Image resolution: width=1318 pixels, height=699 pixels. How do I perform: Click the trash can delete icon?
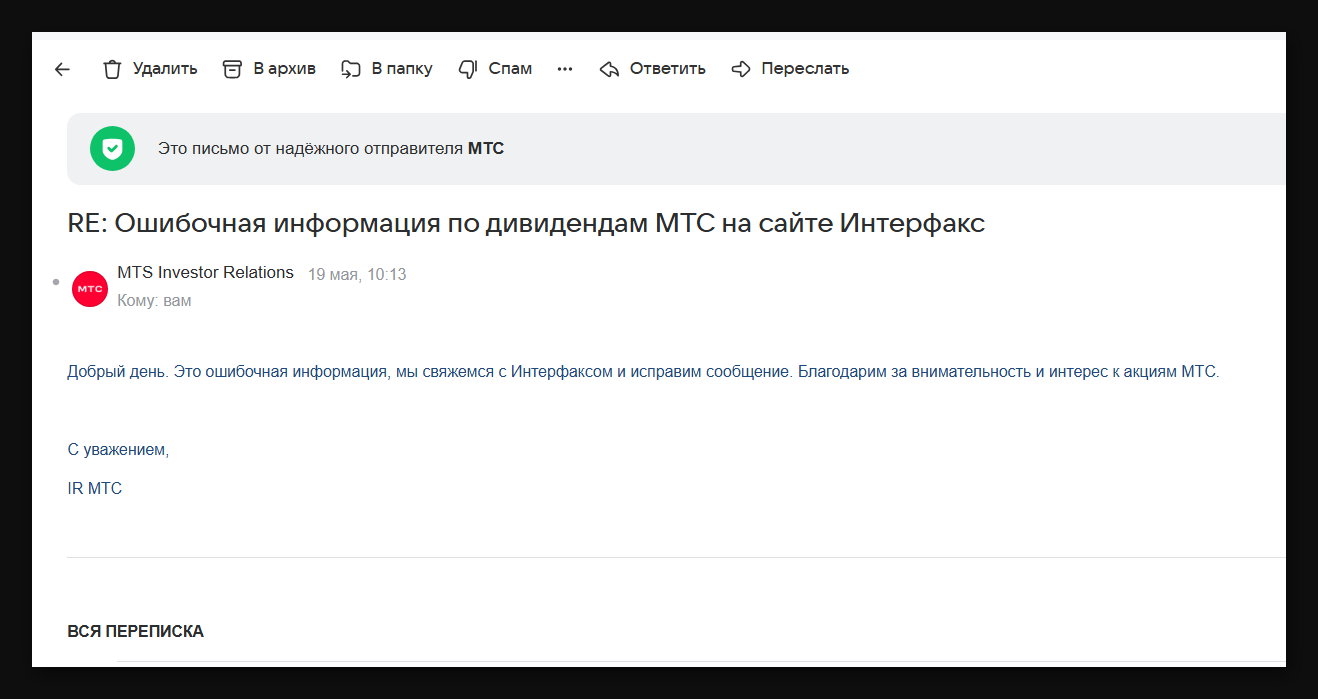click(x=112, y=69)
